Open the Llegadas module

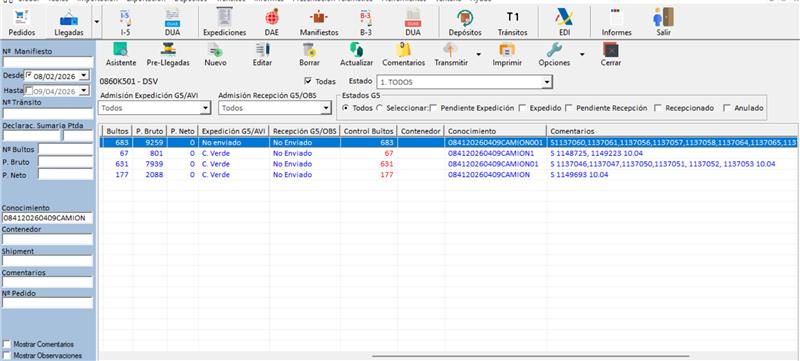pos(69,23)
